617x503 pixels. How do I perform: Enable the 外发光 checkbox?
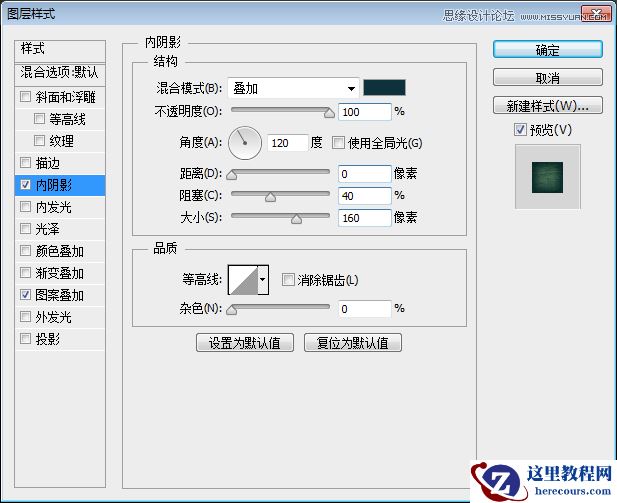(x=25, y=316)
